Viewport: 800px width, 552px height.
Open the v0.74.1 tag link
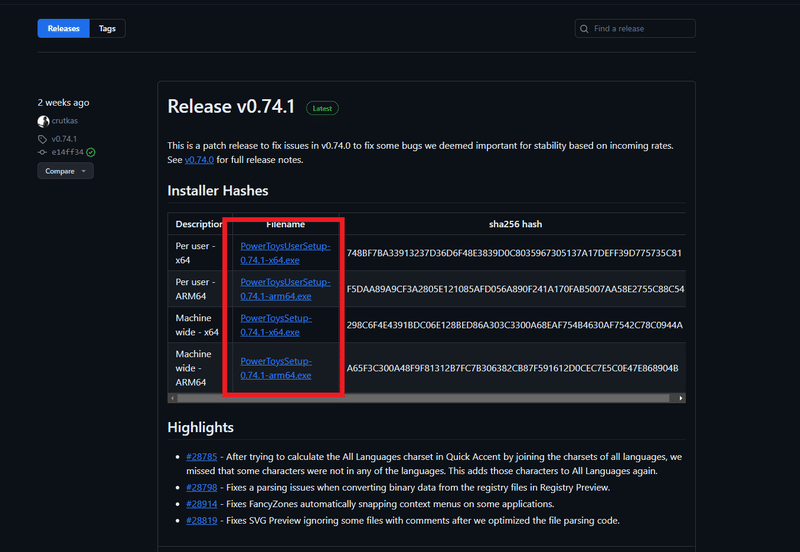coord(64,139)
